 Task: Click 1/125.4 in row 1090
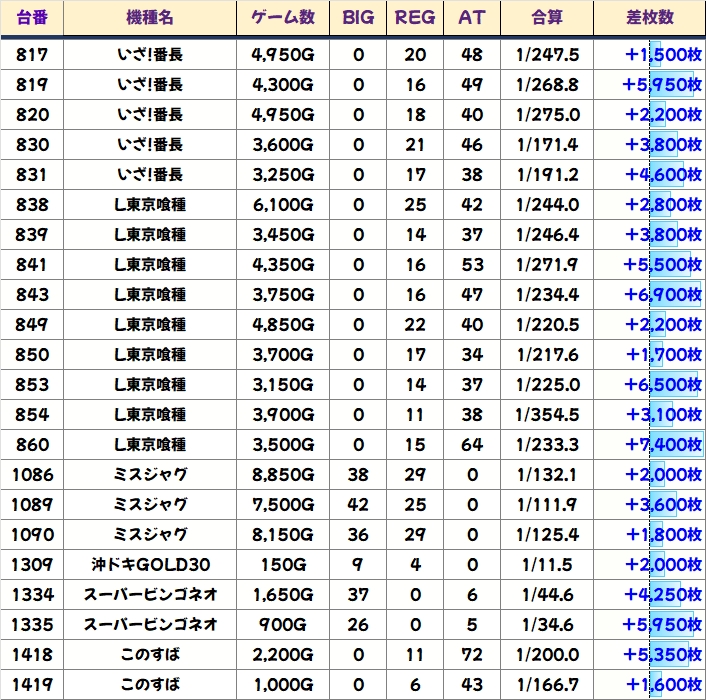point(547,534)
